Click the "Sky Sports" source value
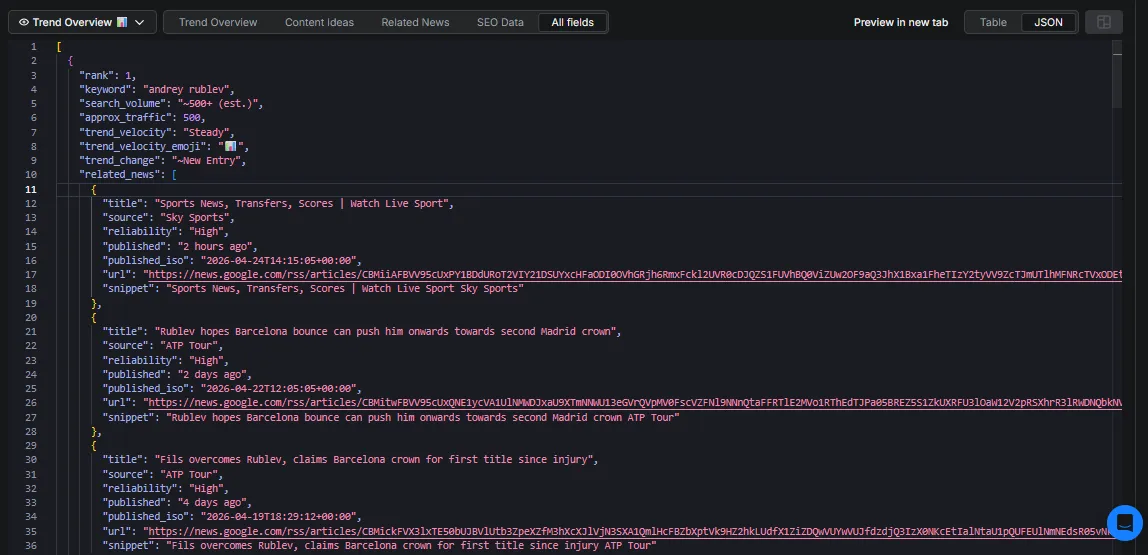The image size is (1148, 555). point(196,217)
